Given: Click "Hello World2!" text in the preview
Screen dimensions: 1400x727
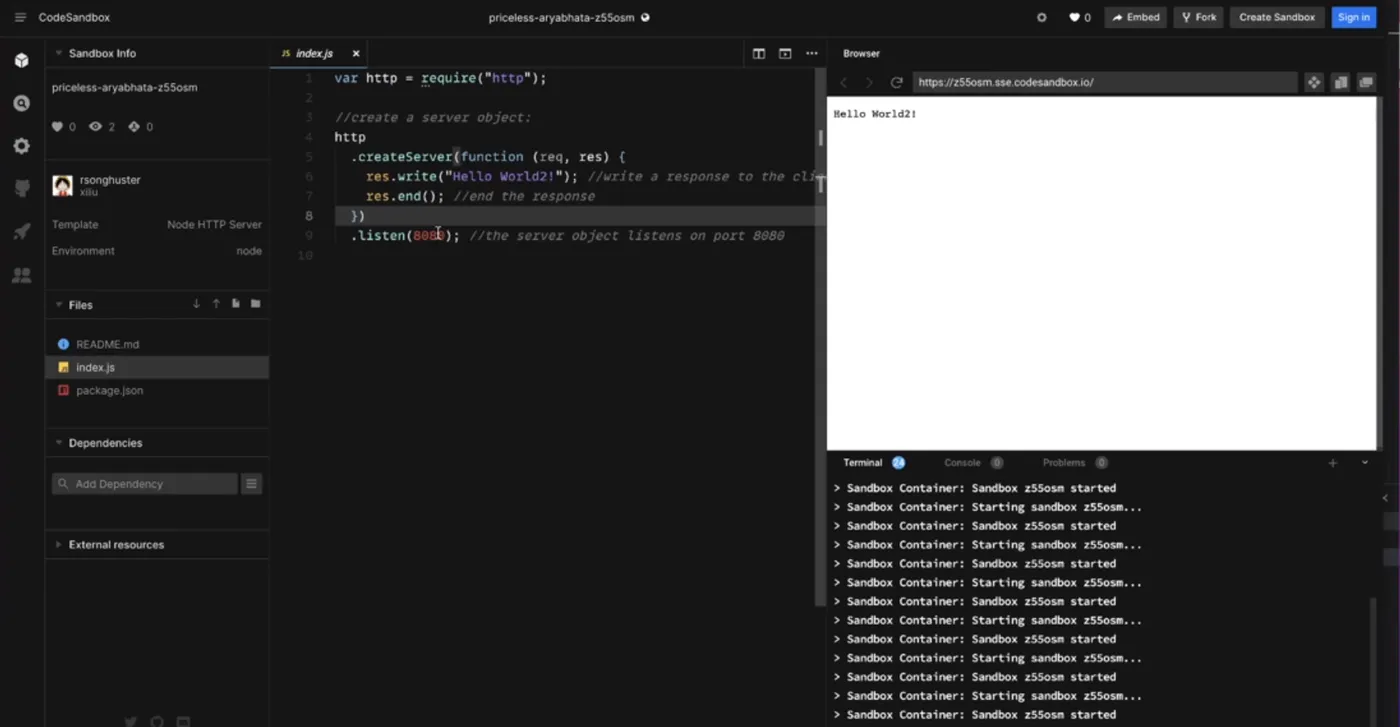Looking at the screenshot, I should pos(875,114).
